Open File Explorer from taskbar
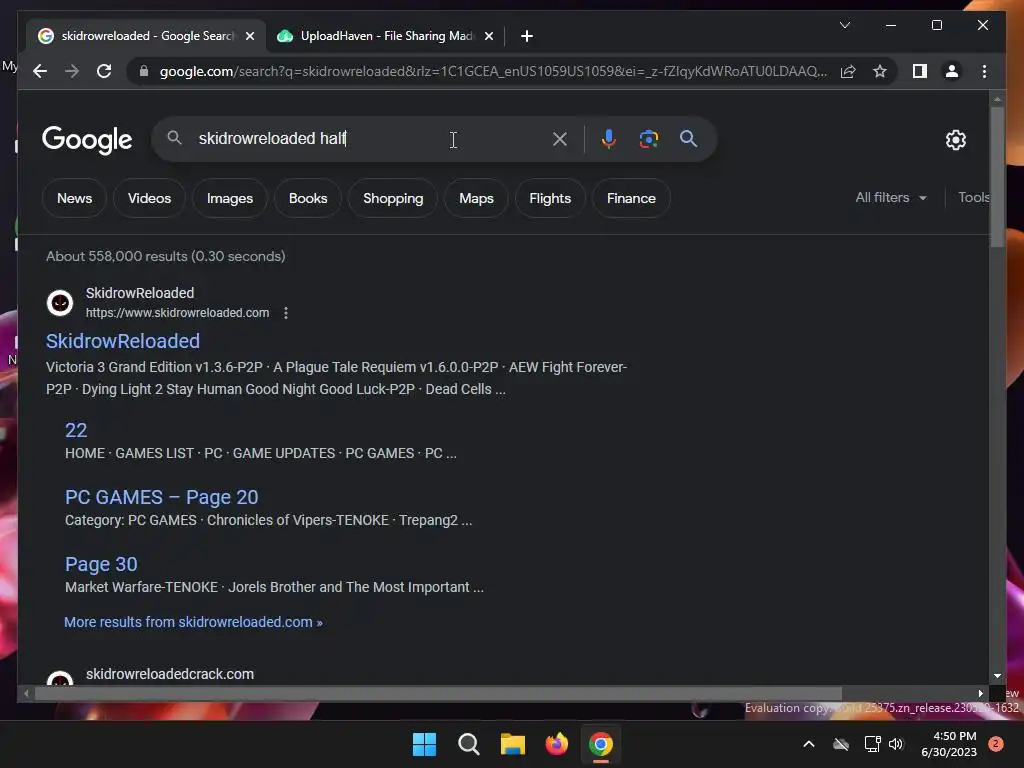Screen dimensions: 1024x768 (x=513, y=744)
